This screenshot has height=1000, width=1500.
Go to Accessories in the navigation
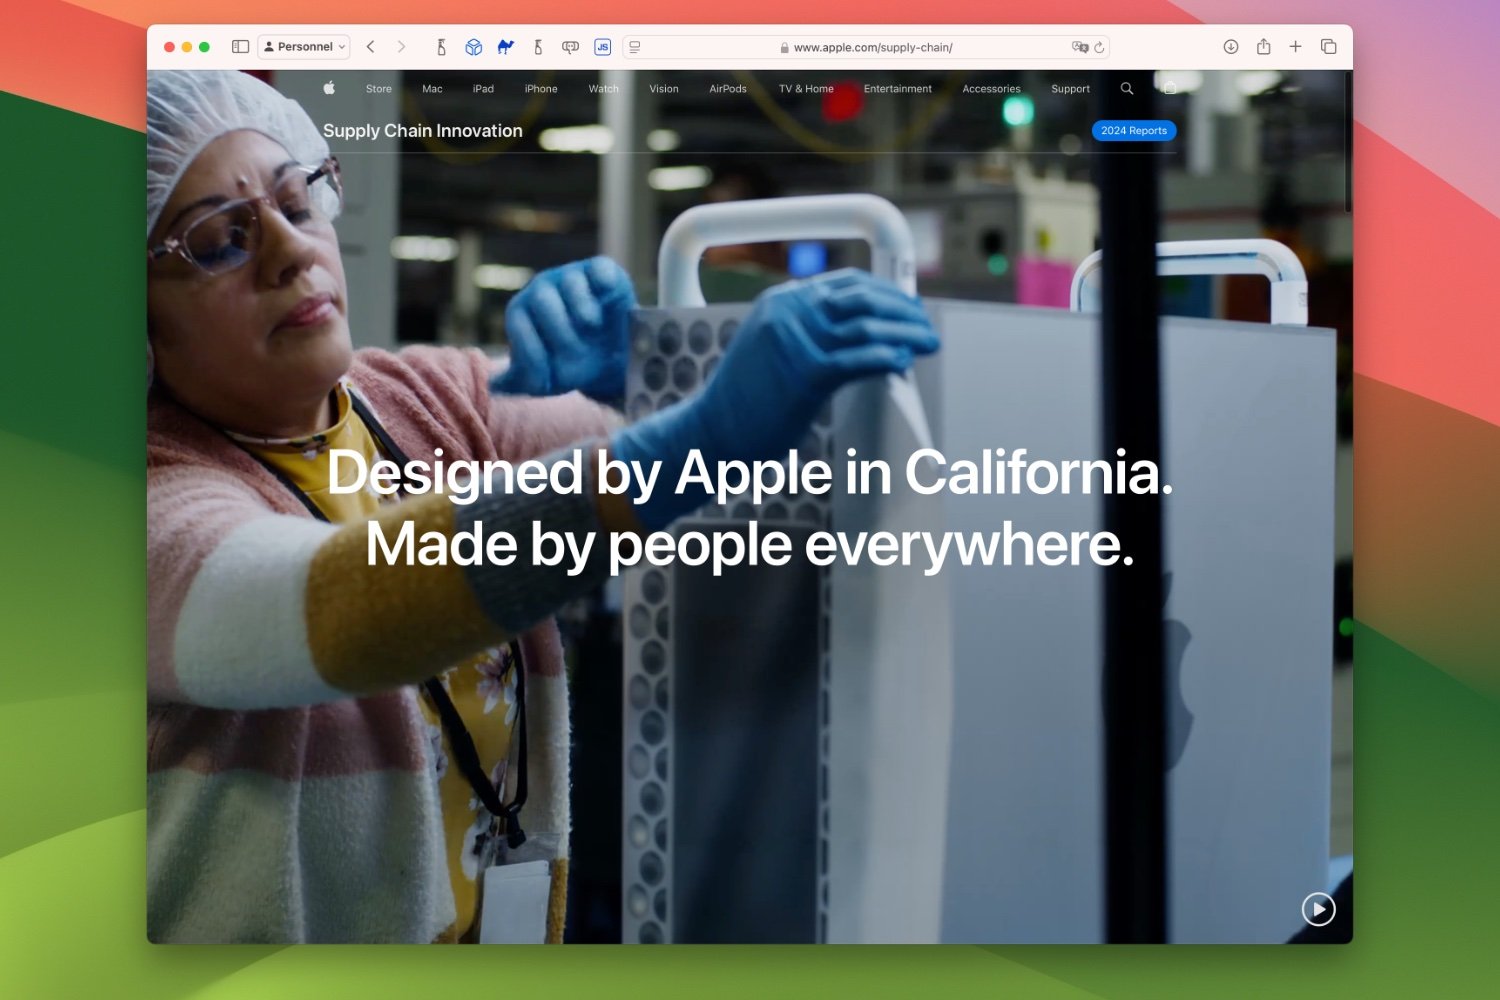point(991,89)
